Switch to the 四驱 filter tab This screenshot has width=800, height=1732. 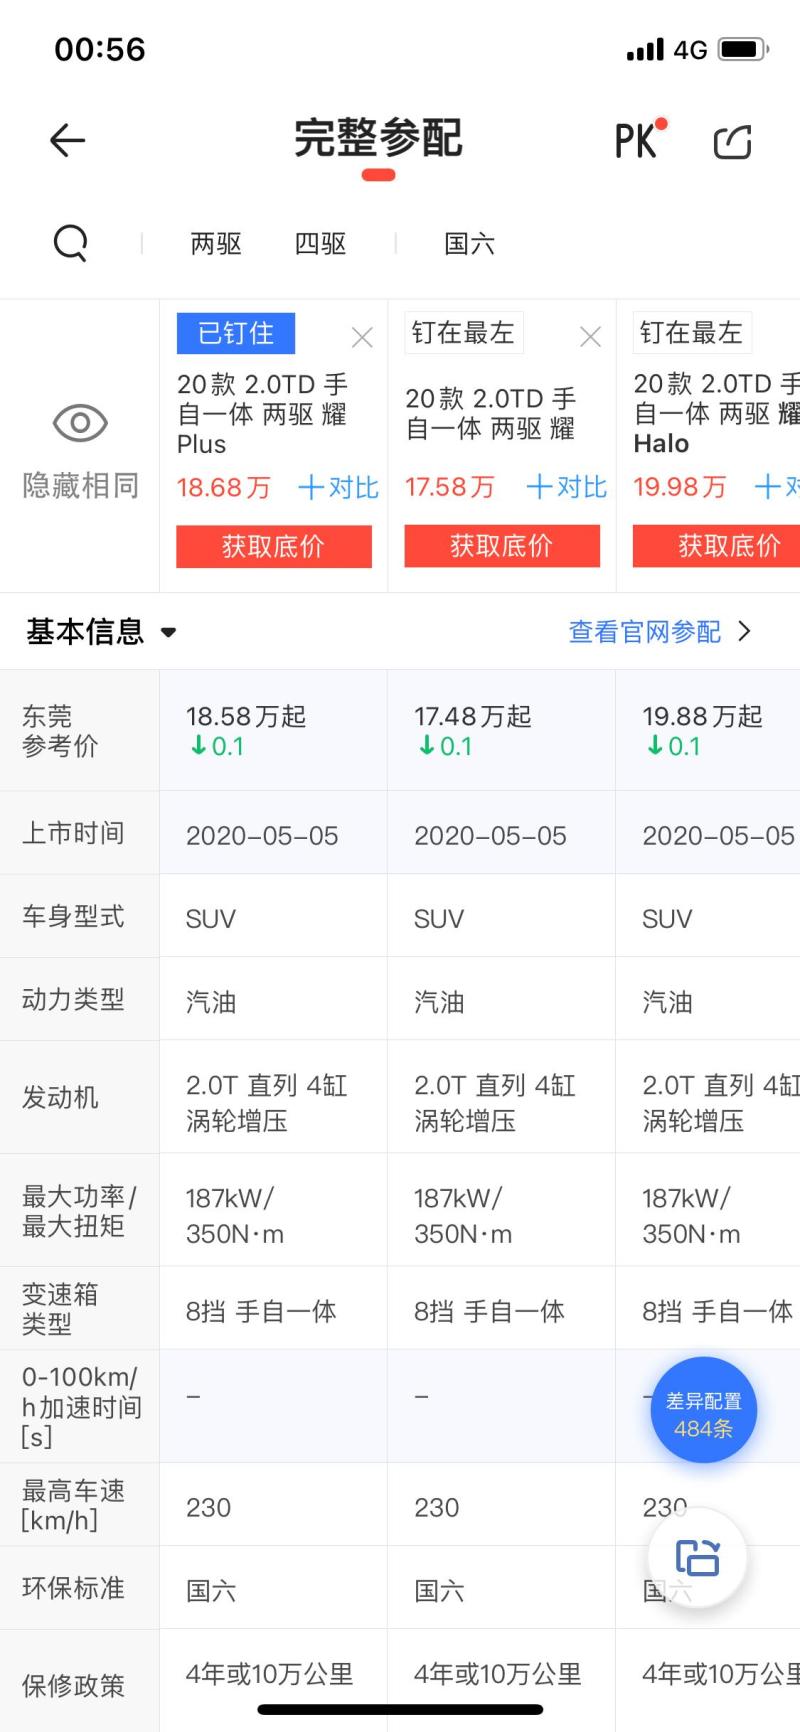coord(320,243)
